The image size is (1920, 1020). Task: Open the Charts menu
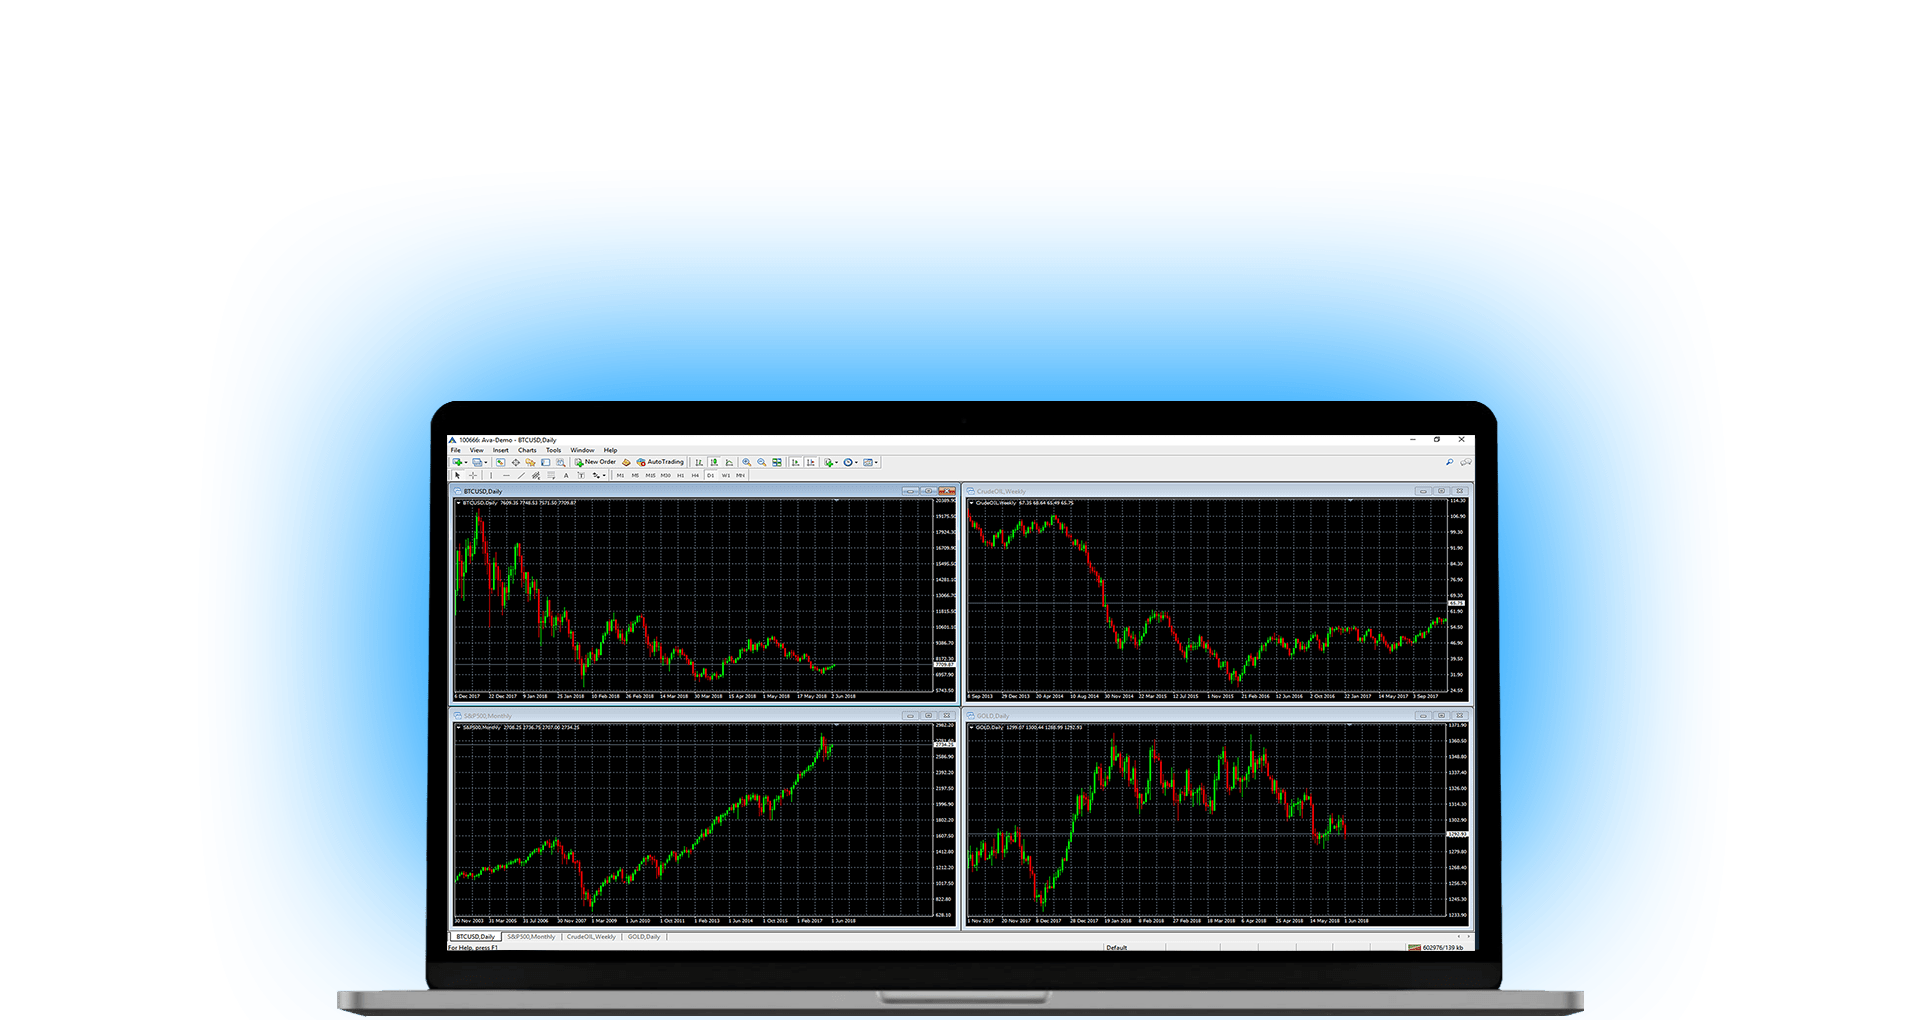point(527,450)
